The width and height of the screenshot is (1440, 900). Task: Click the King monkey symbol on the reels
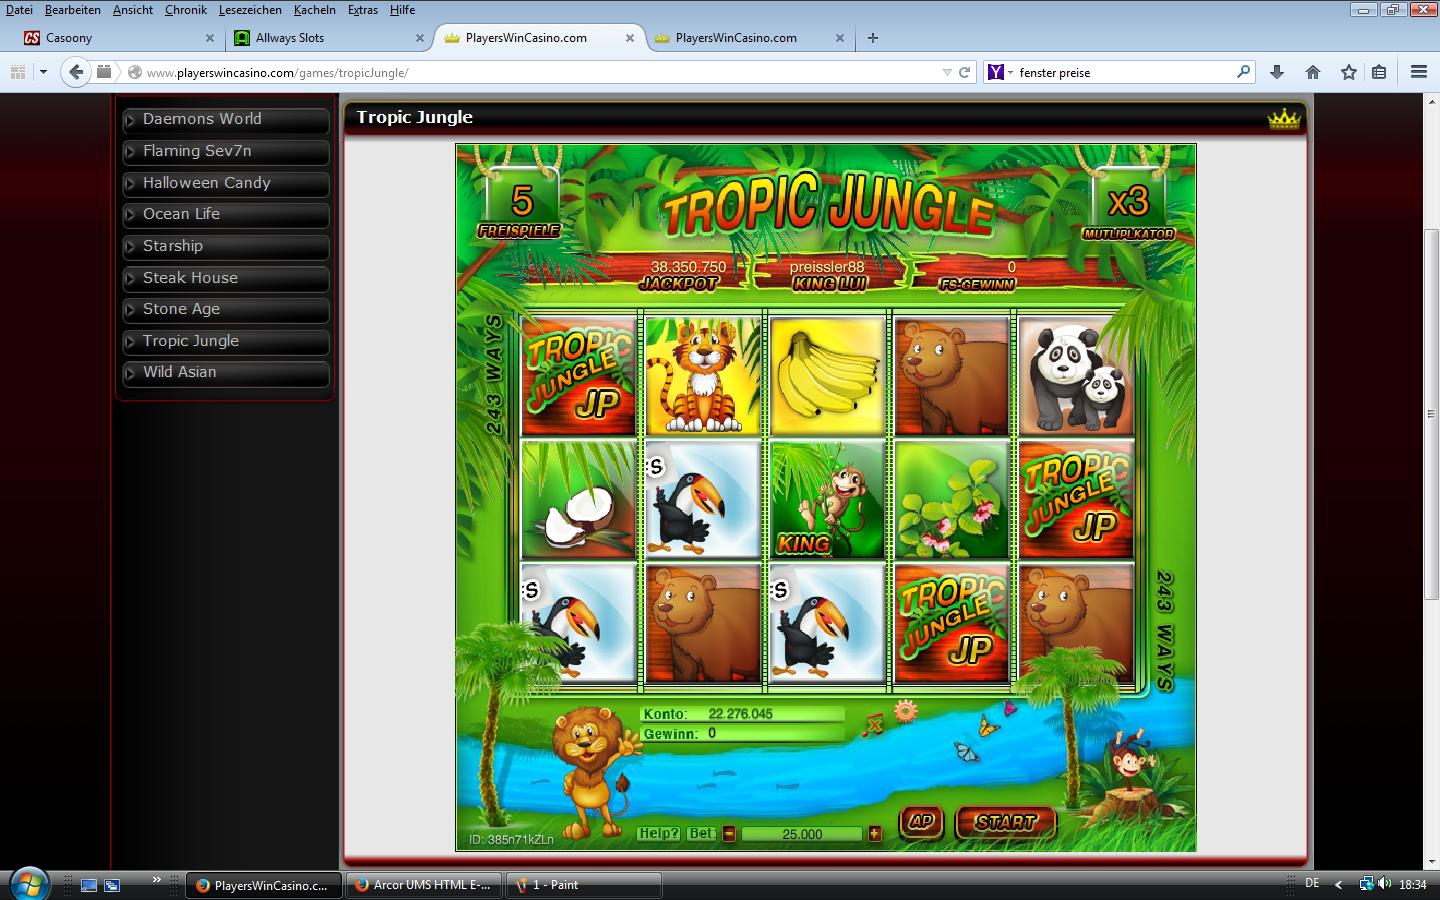(x=827, y=499)
